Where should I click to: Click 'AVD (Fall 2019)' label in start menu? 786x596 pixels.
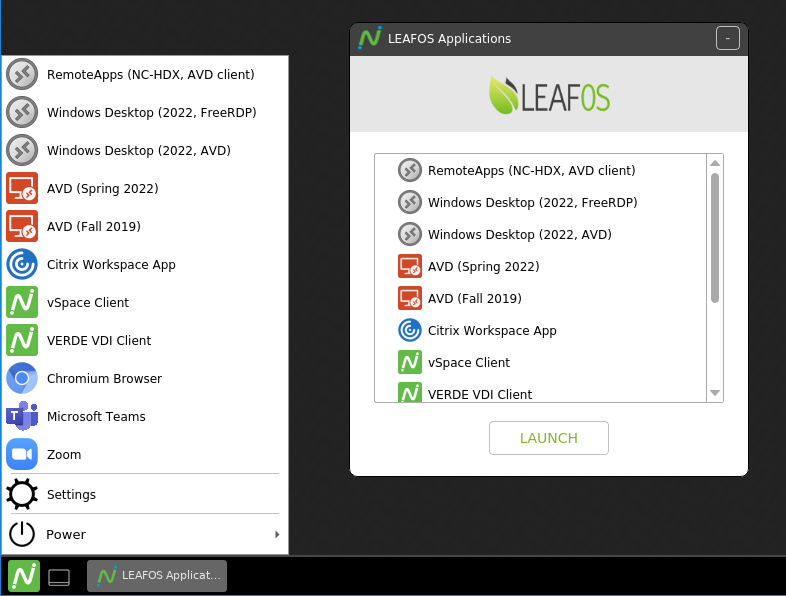click(94, 227)
